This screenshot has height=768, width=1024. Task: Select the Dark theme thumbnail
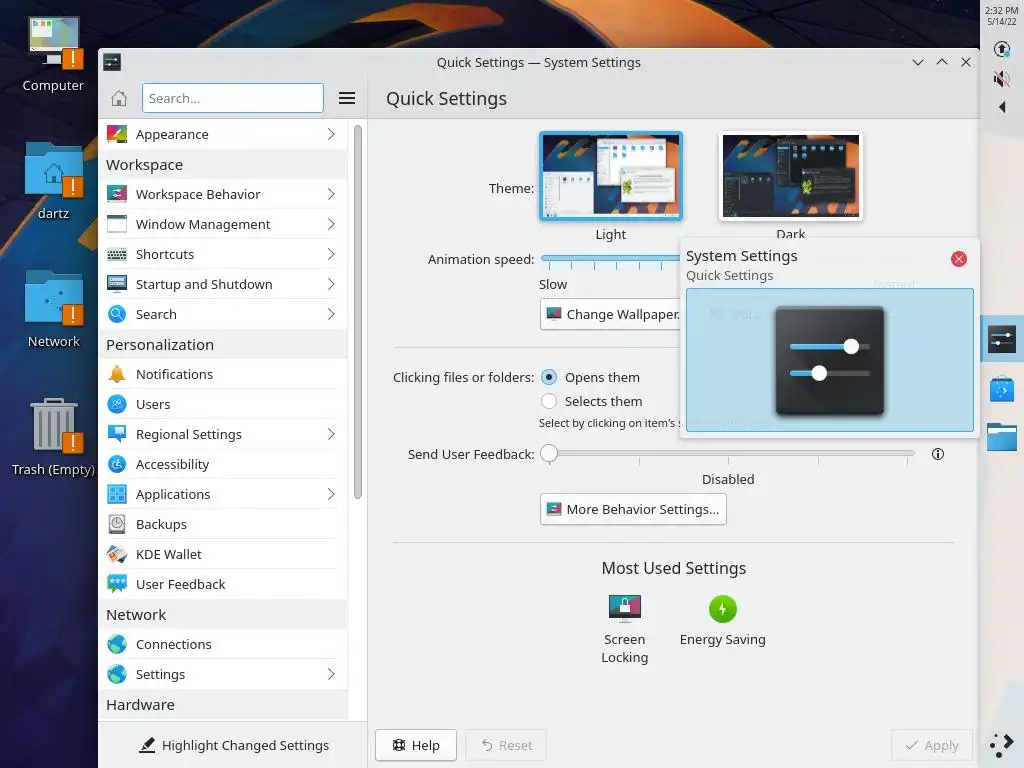click(x=790, y=176)
